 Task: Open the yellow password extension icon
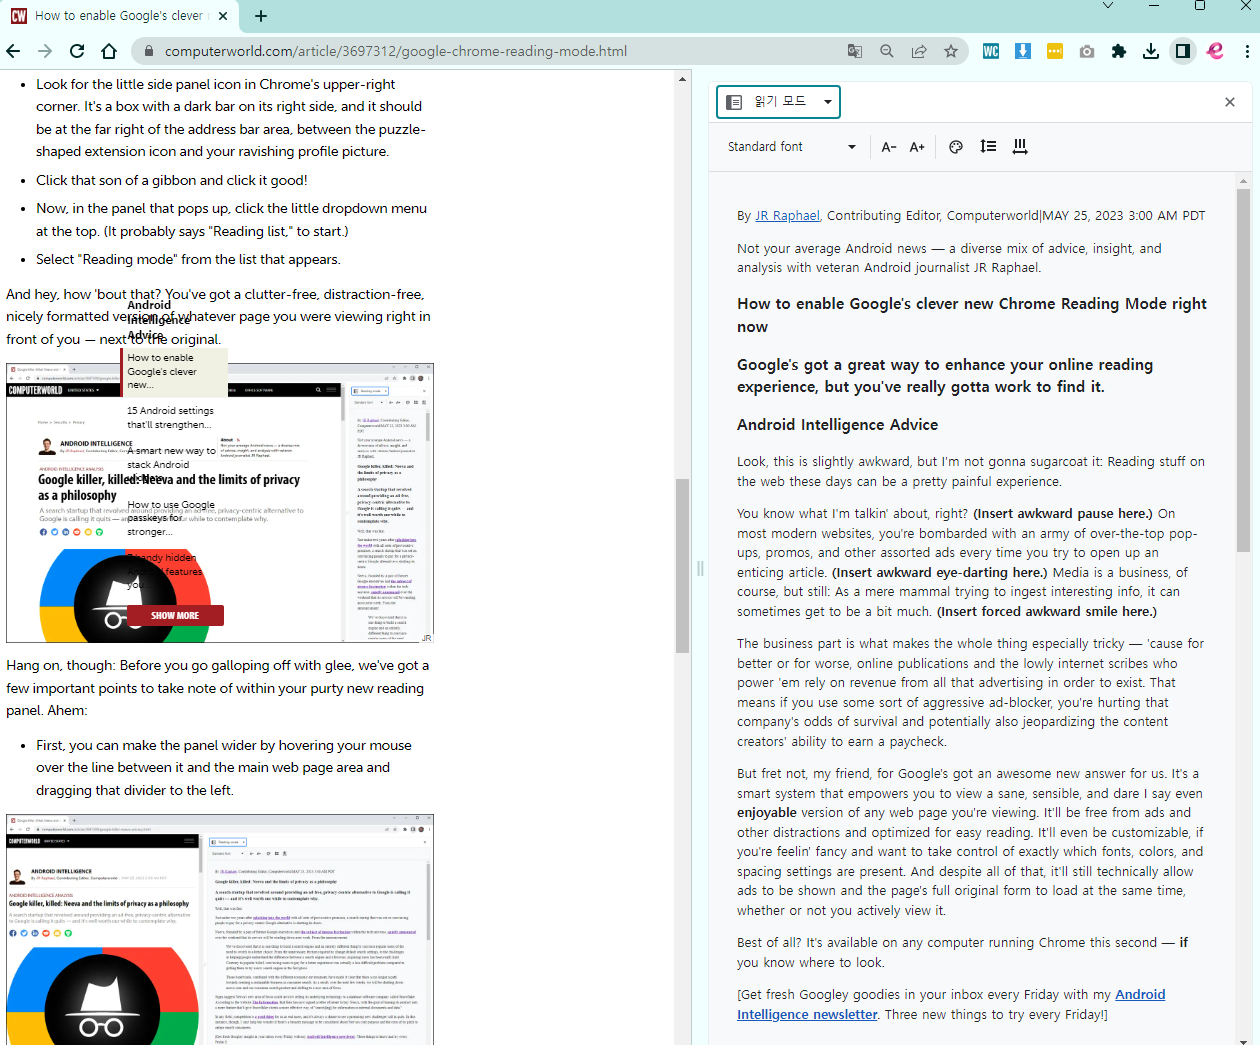point(1055,51)
